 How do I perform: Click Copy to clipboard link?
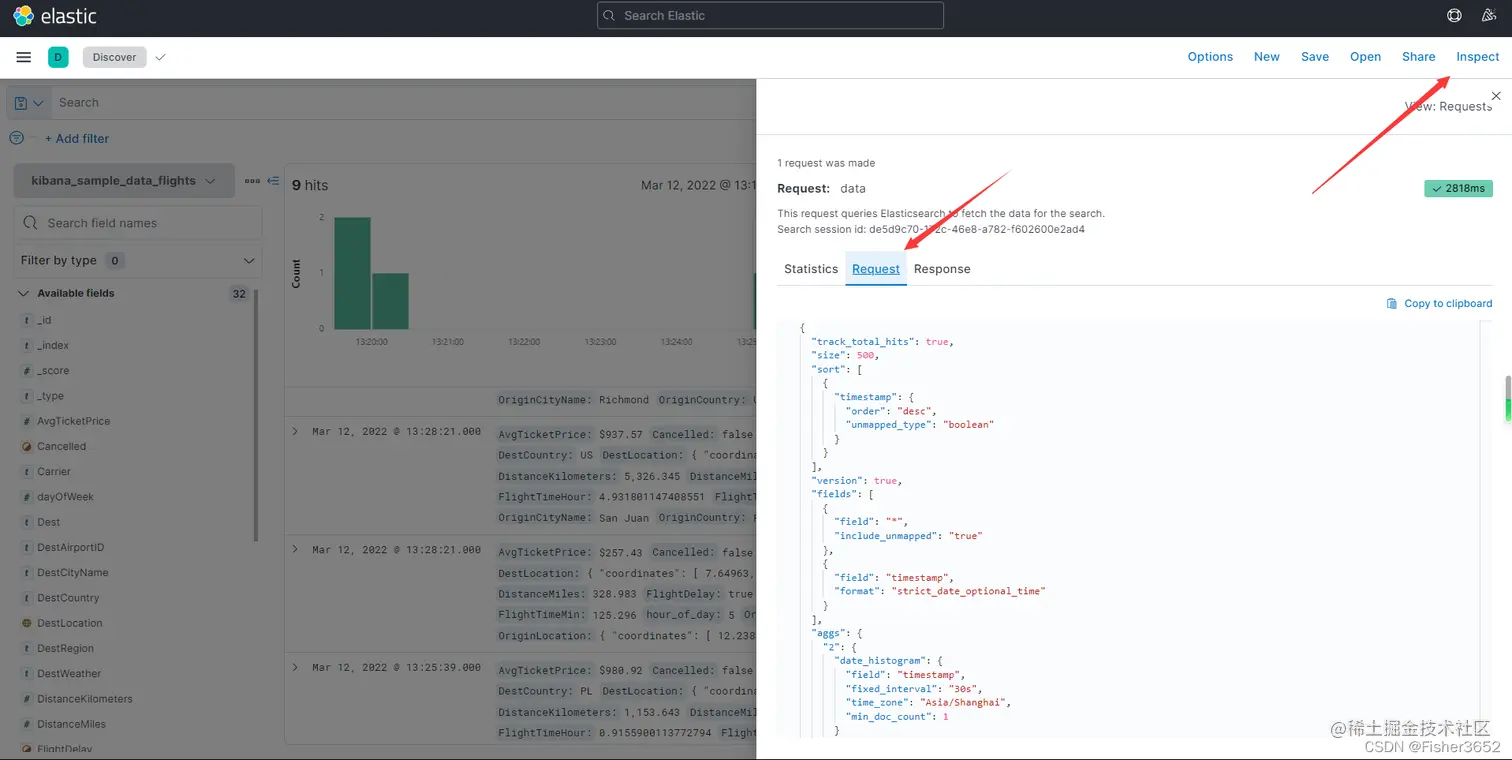click(x=1448, y=303)
